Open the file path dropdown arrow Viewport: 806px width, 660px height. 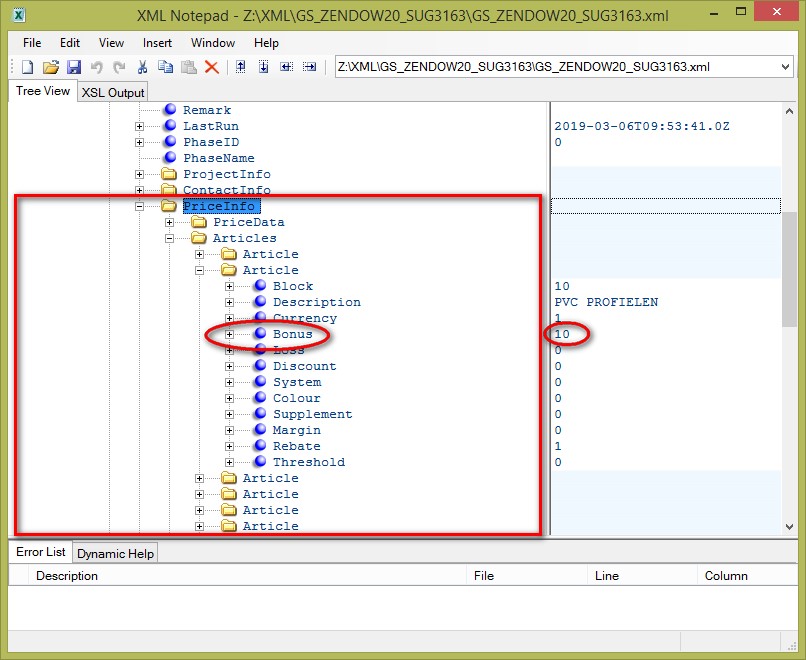coord(785,67)
